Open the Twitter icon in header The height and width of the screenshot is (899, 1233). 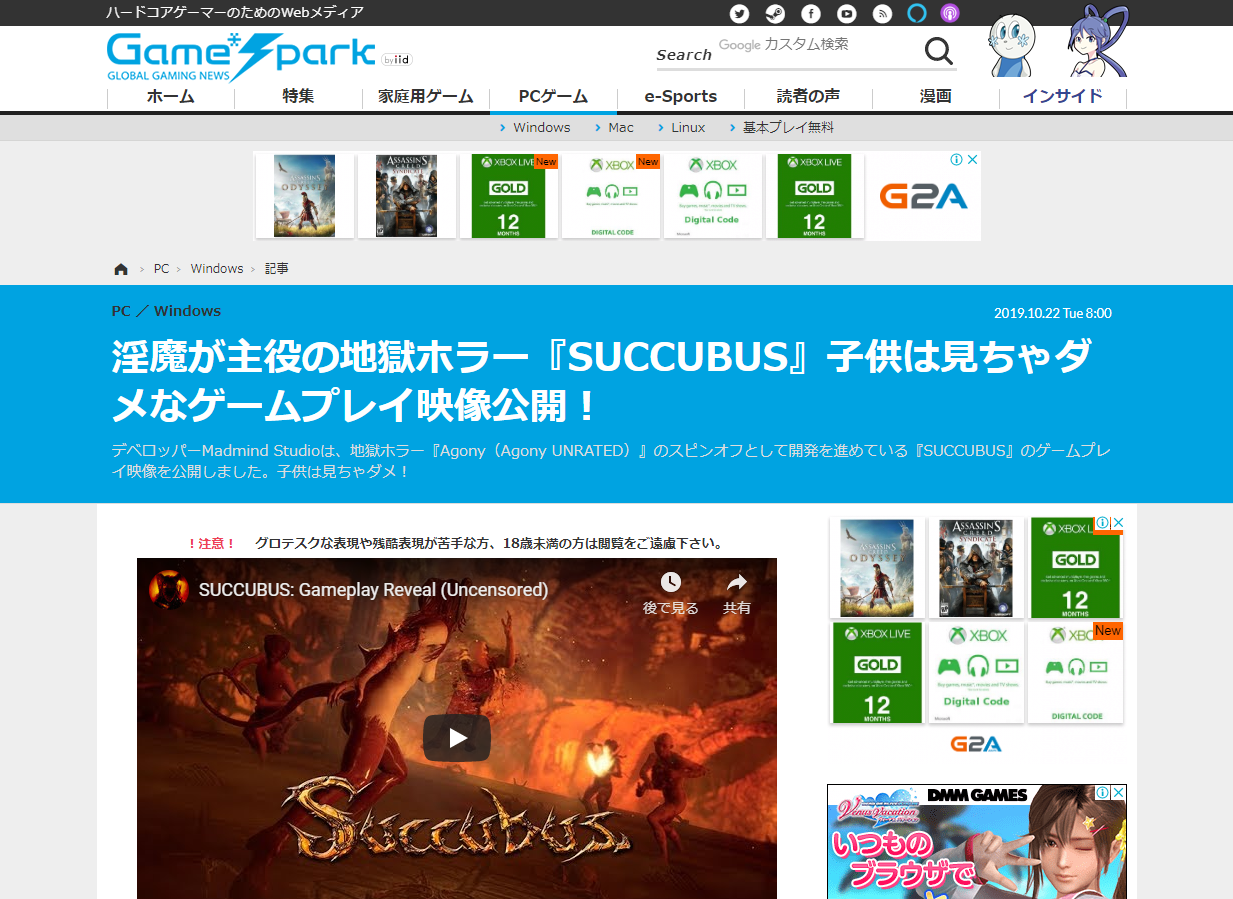739,13
